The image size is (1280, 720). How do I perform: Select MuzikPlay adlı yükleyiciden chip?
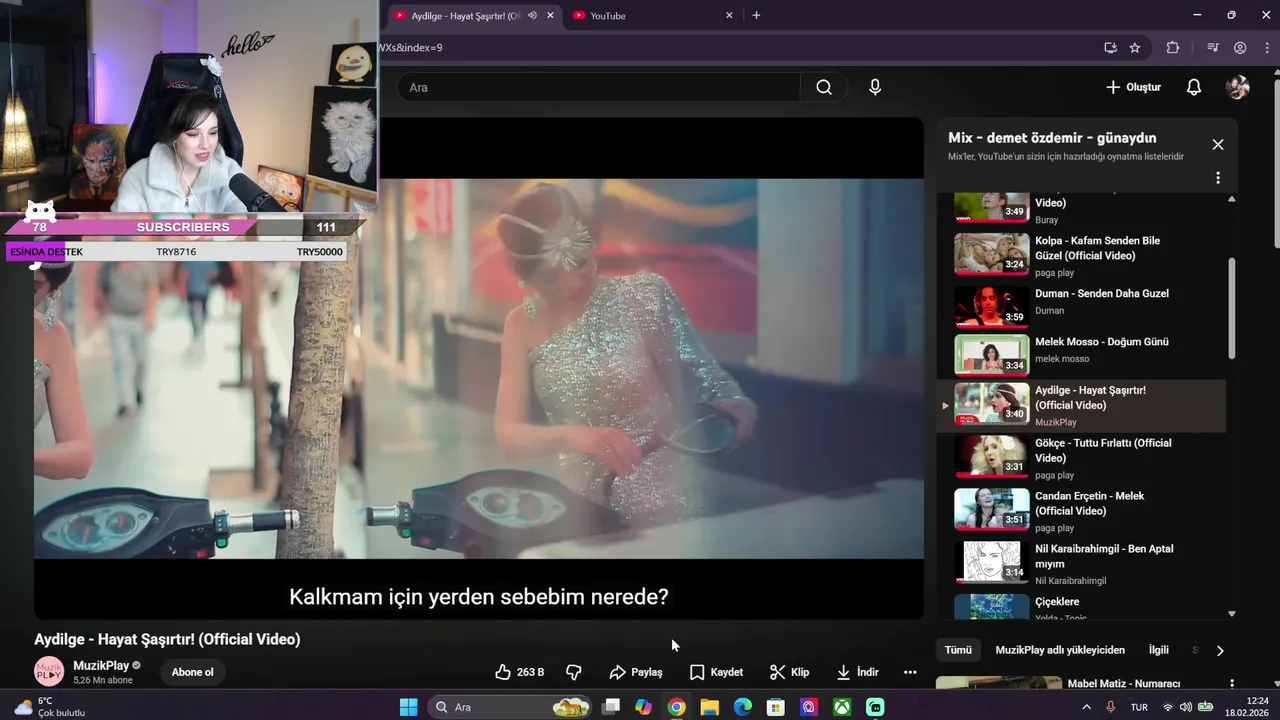1060,650
